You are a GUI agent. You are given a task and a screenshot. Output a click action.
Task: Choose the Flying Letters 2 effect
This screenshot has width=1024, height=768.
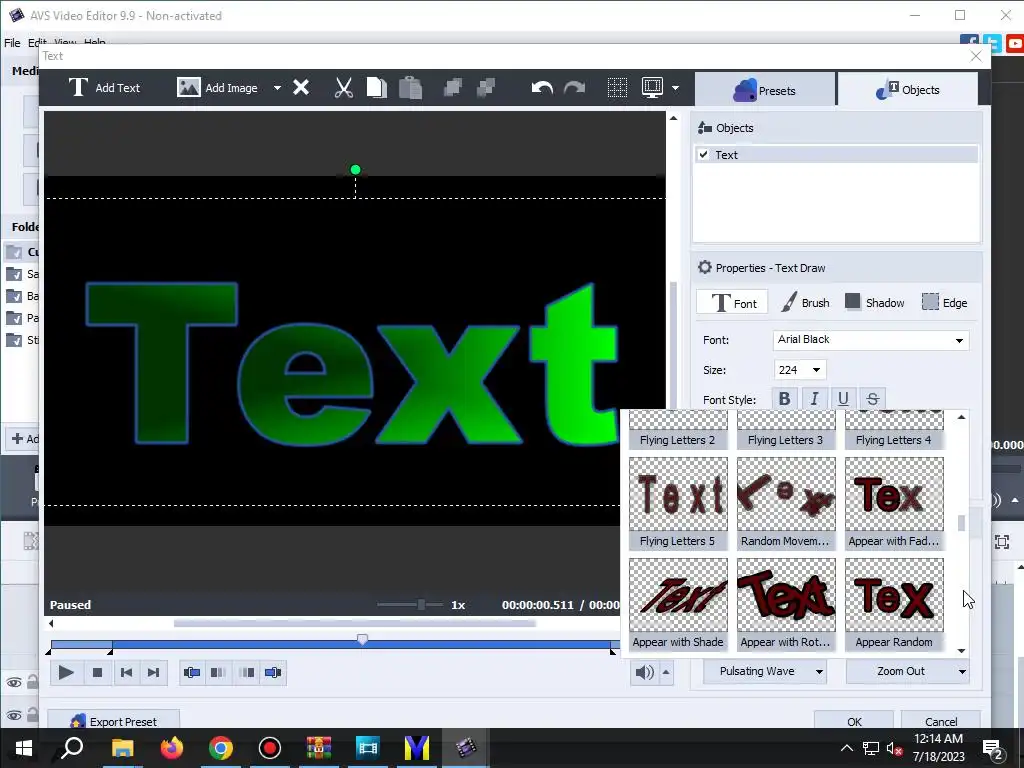678,430
